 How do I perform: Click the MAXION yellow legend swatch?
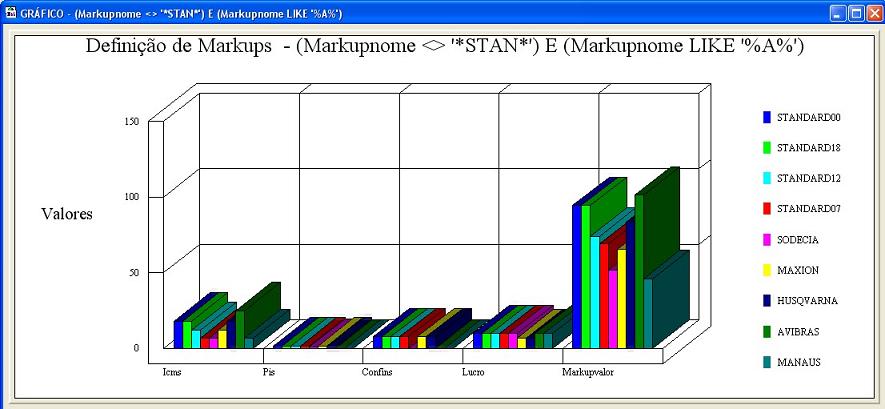(766, 270)
